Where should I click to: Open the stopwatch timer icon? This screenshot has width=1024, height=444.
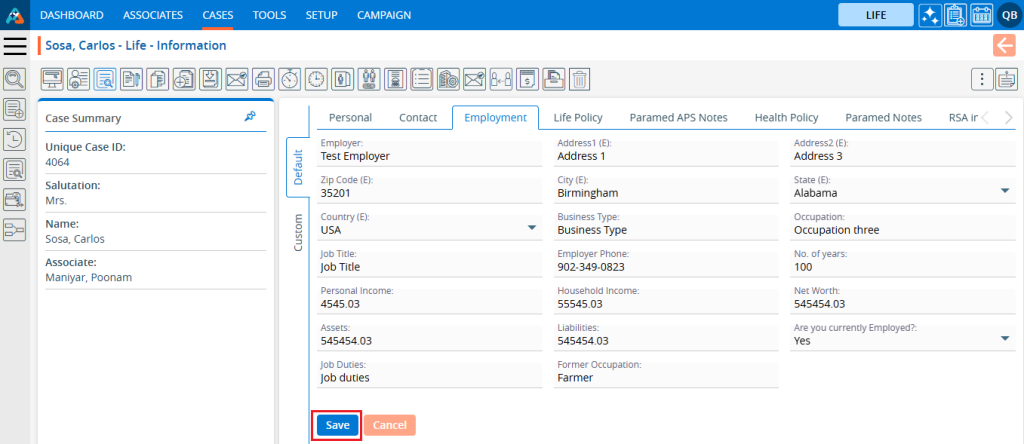[x=289, y=79]
